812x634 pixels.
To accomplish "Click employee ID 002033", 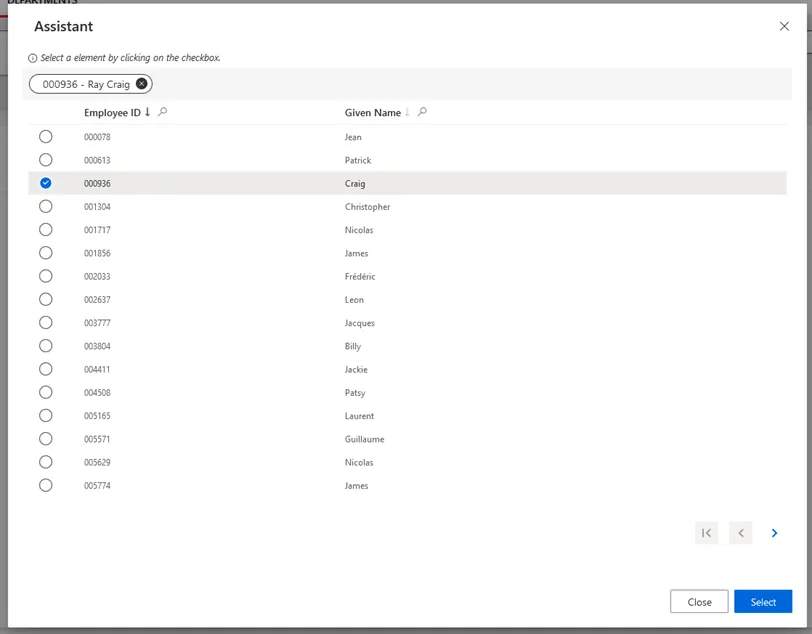I will [97, 277].
